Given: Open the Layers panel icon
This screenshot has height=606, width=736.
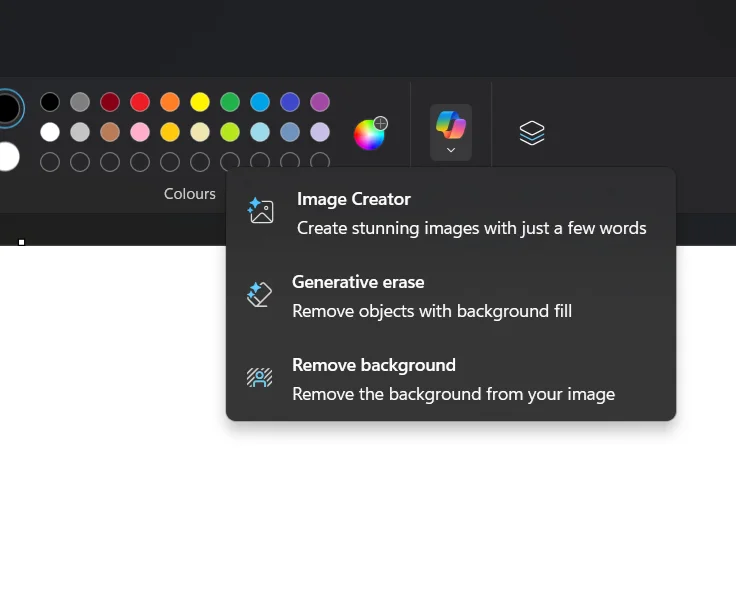Looking at the screenshot, I should pyautogui.click(x=532, y=133).
